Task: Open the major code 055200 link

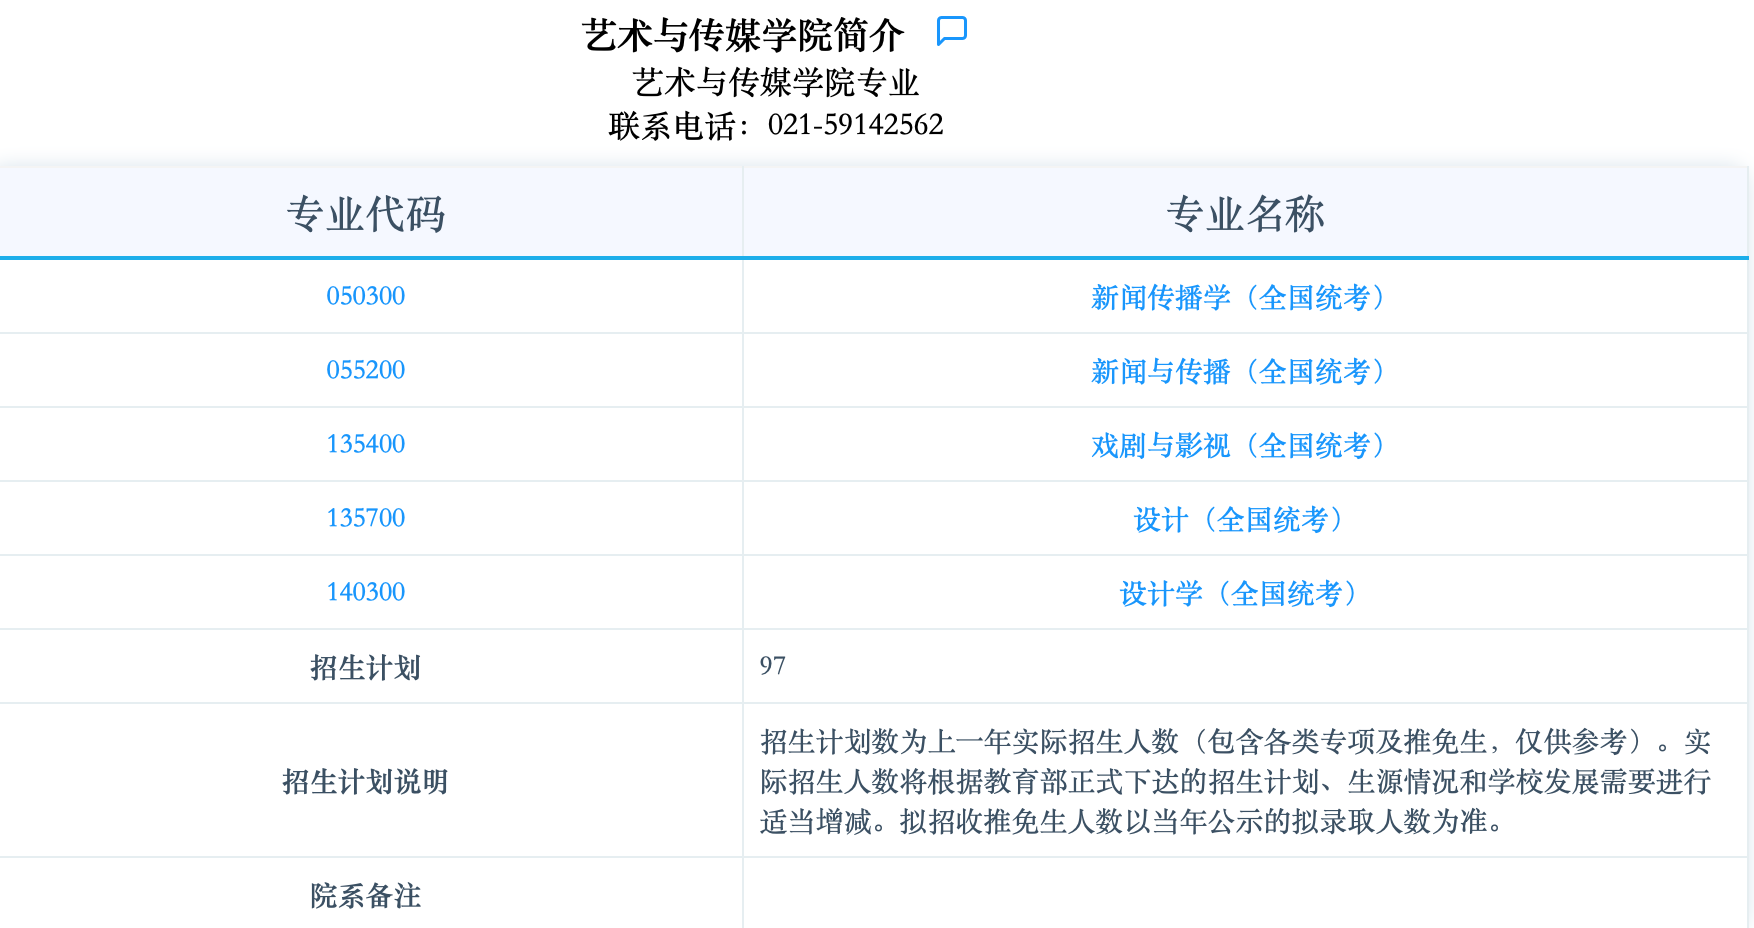Action: point(366,370)
